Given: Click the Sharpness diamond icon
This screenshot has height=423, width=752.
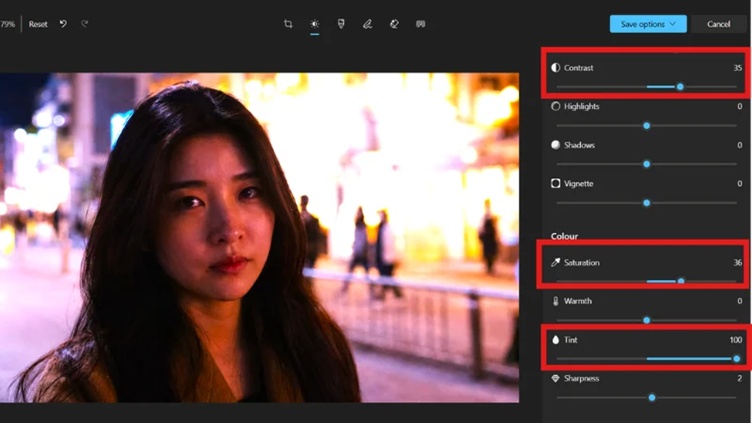Looking at the screenshot, I should tap(555, 378).
